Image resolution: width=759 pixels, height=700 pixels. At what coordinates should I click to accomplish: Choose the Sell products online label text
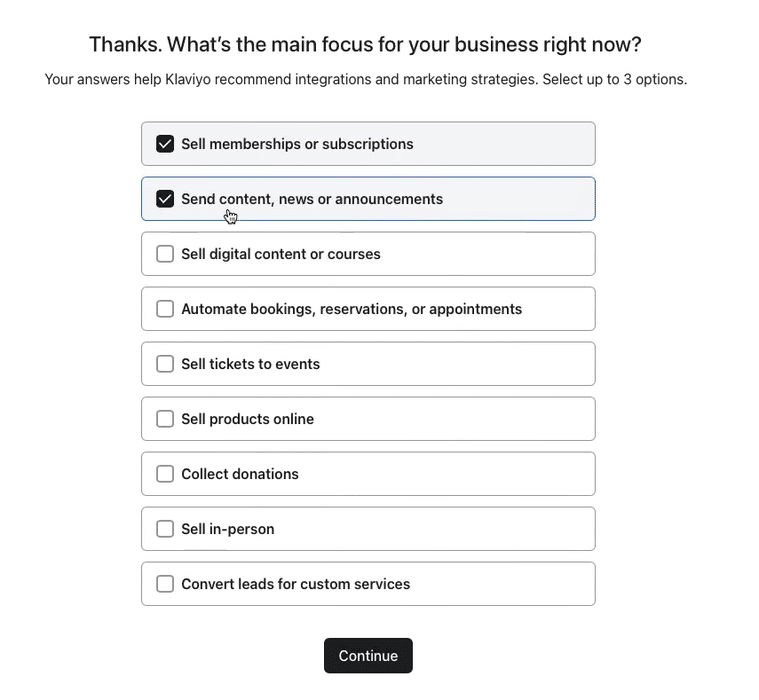247,419
